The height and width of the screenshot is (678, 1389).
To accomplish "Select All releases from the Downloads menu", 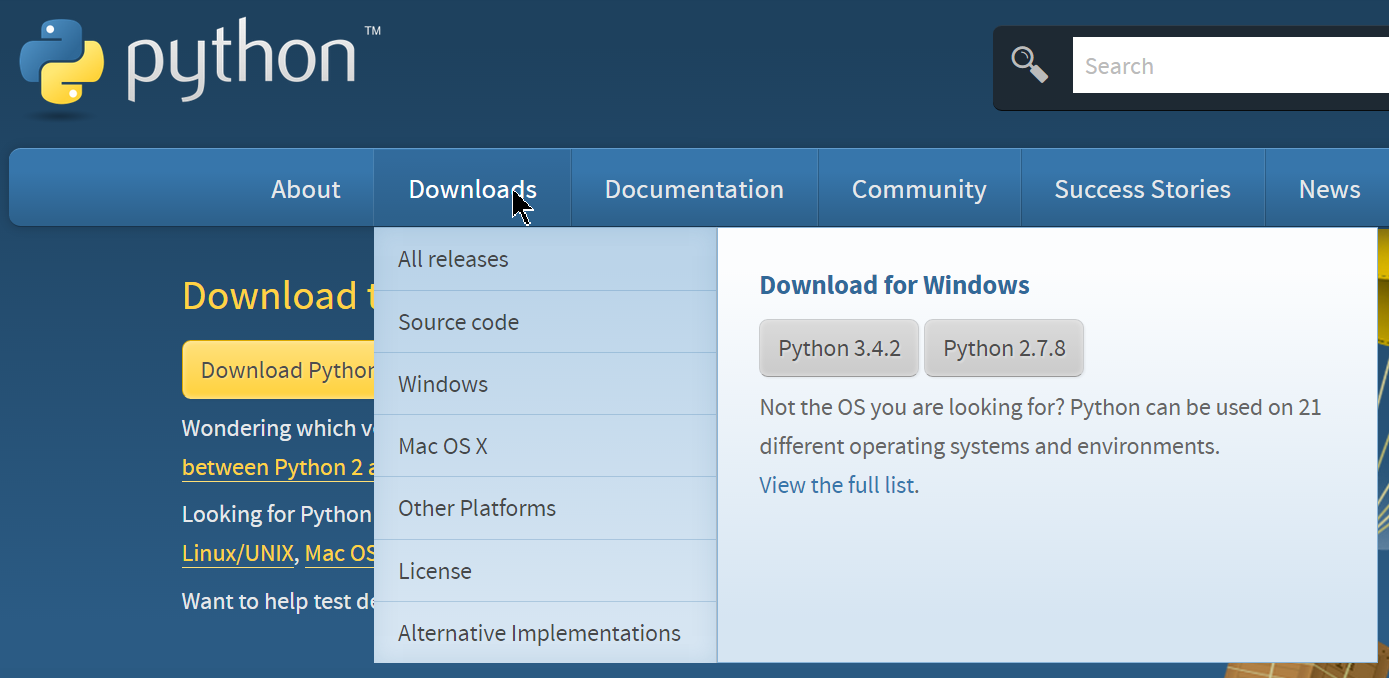I will (x=452, y=259).
